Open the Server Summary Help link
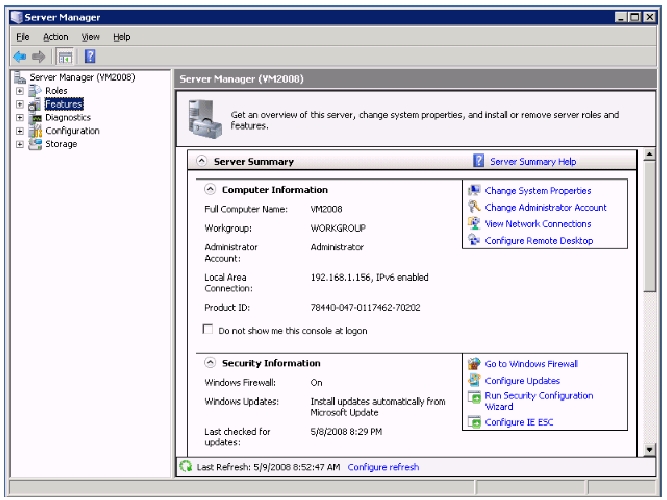Image resolution: width=667 pixels, height=500 pixels. click(533, 162)
